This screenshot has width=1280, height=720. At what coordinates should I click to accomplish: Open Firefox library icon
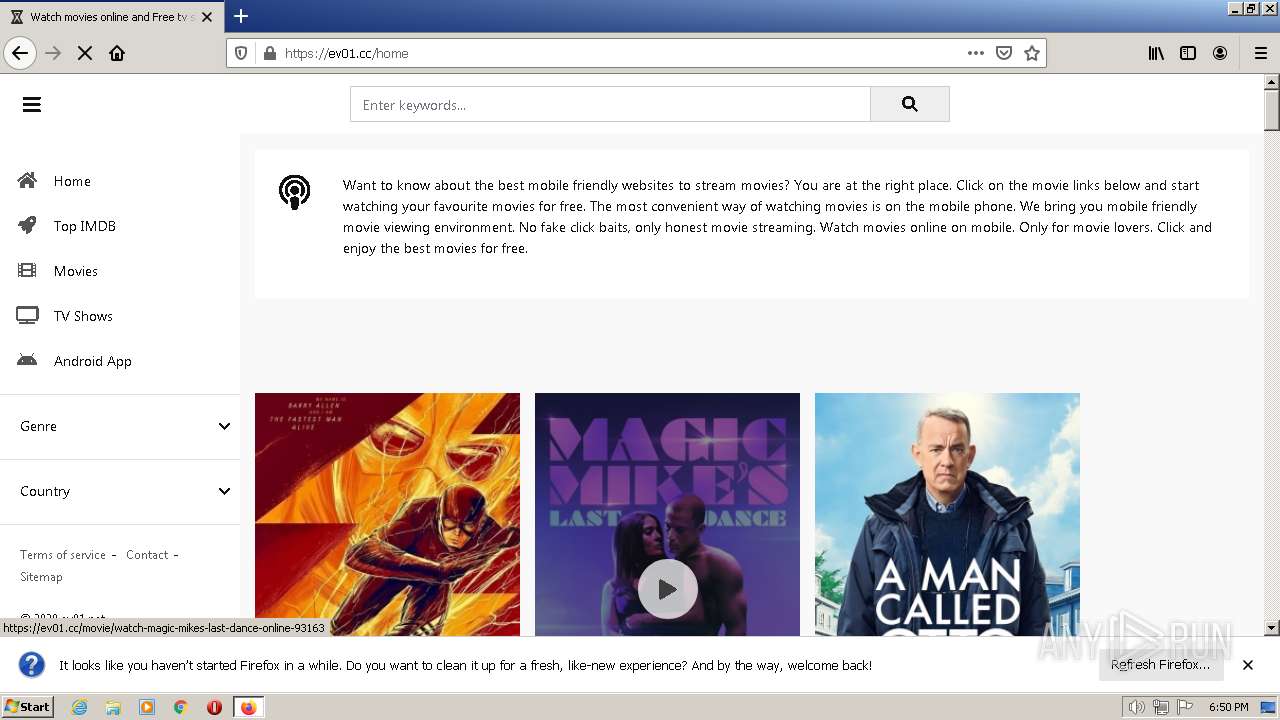(1156, 53)
